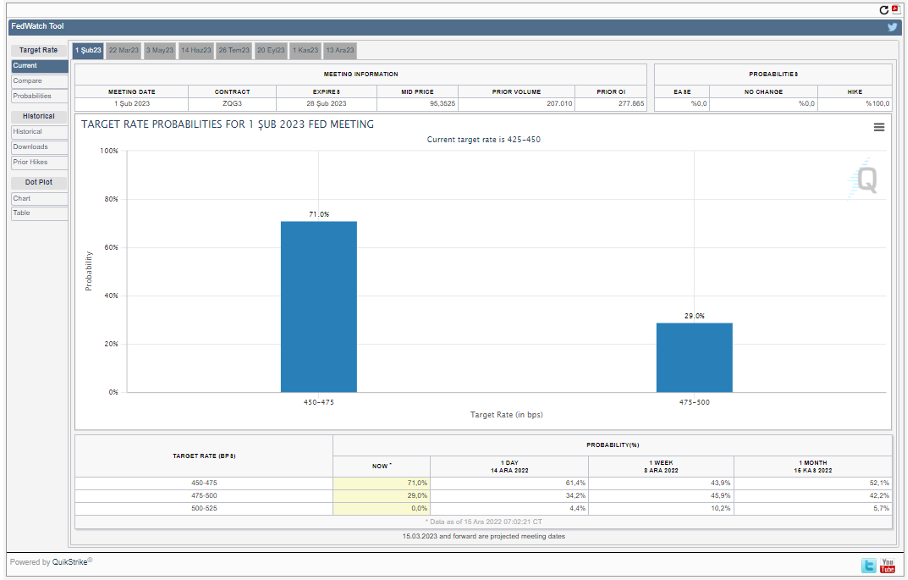The image size is (908, 580).
Task: Open Dot Plot Chart item
Action: pyautogui.click(x=39, y=199)
